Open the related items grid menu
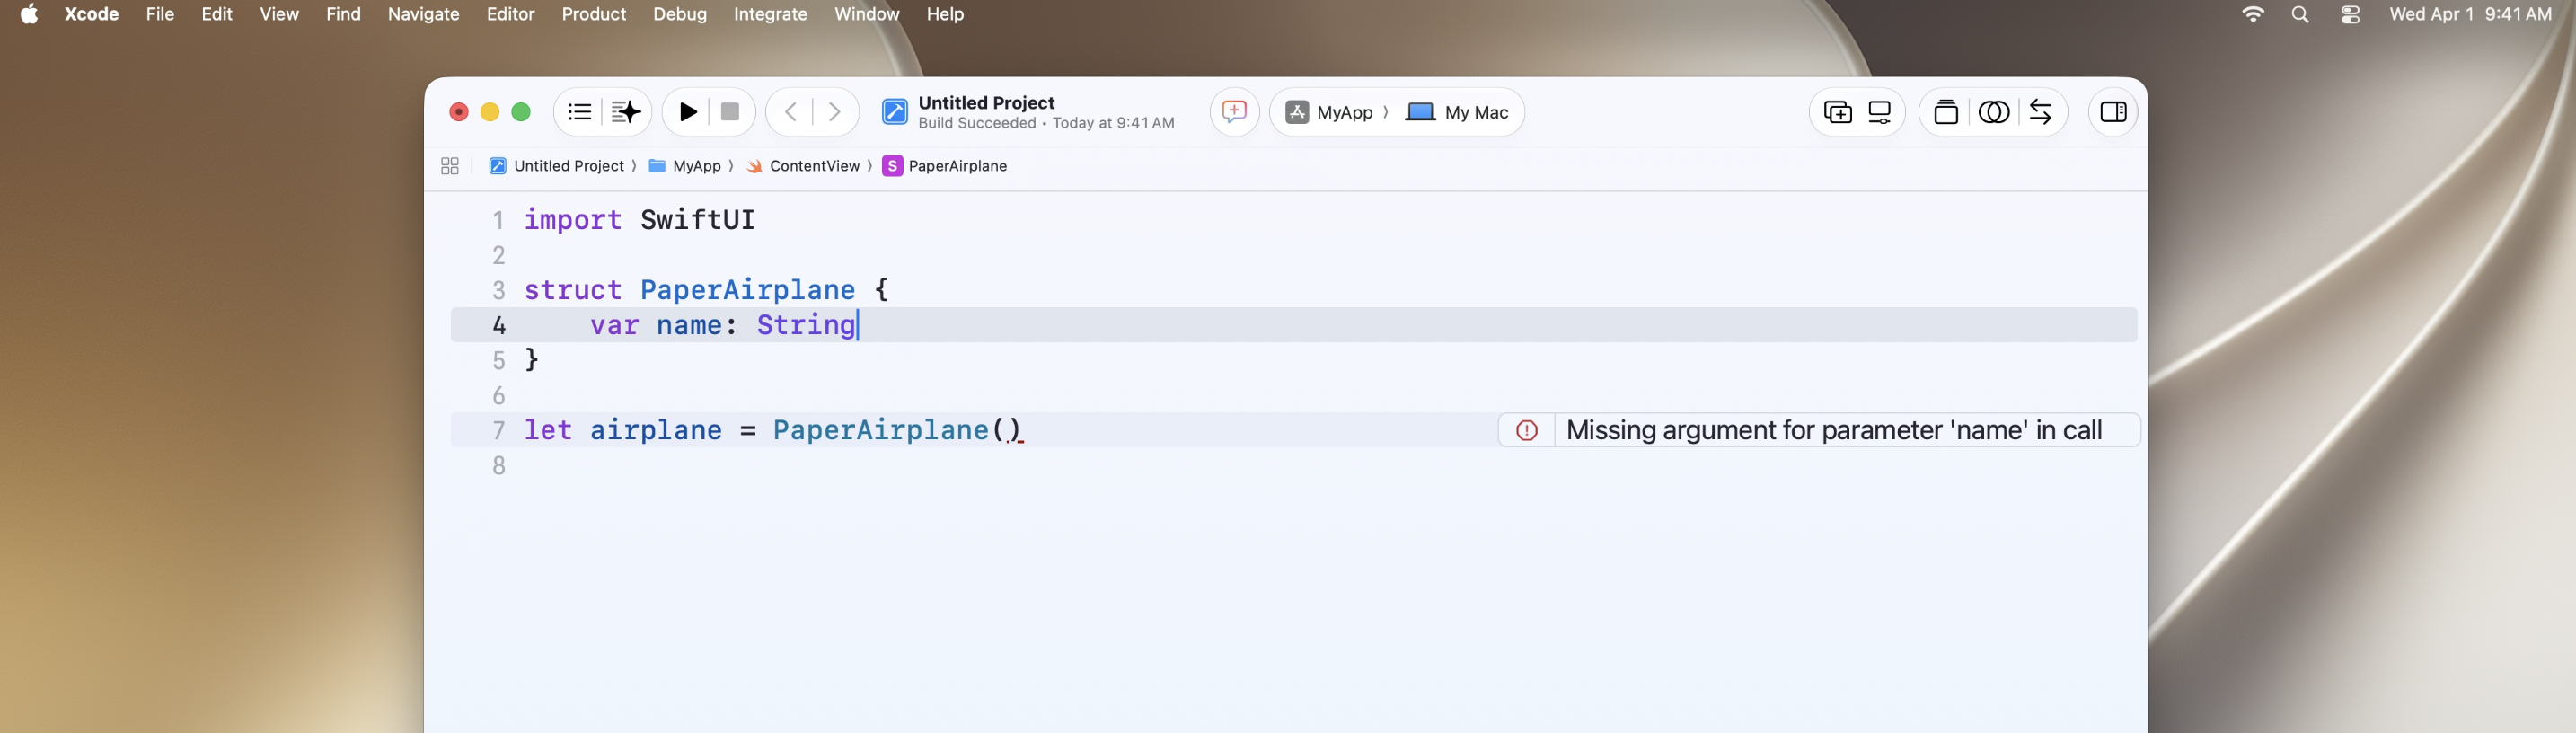This screenshot has height=733, width=2576. (x=450, y=166)
